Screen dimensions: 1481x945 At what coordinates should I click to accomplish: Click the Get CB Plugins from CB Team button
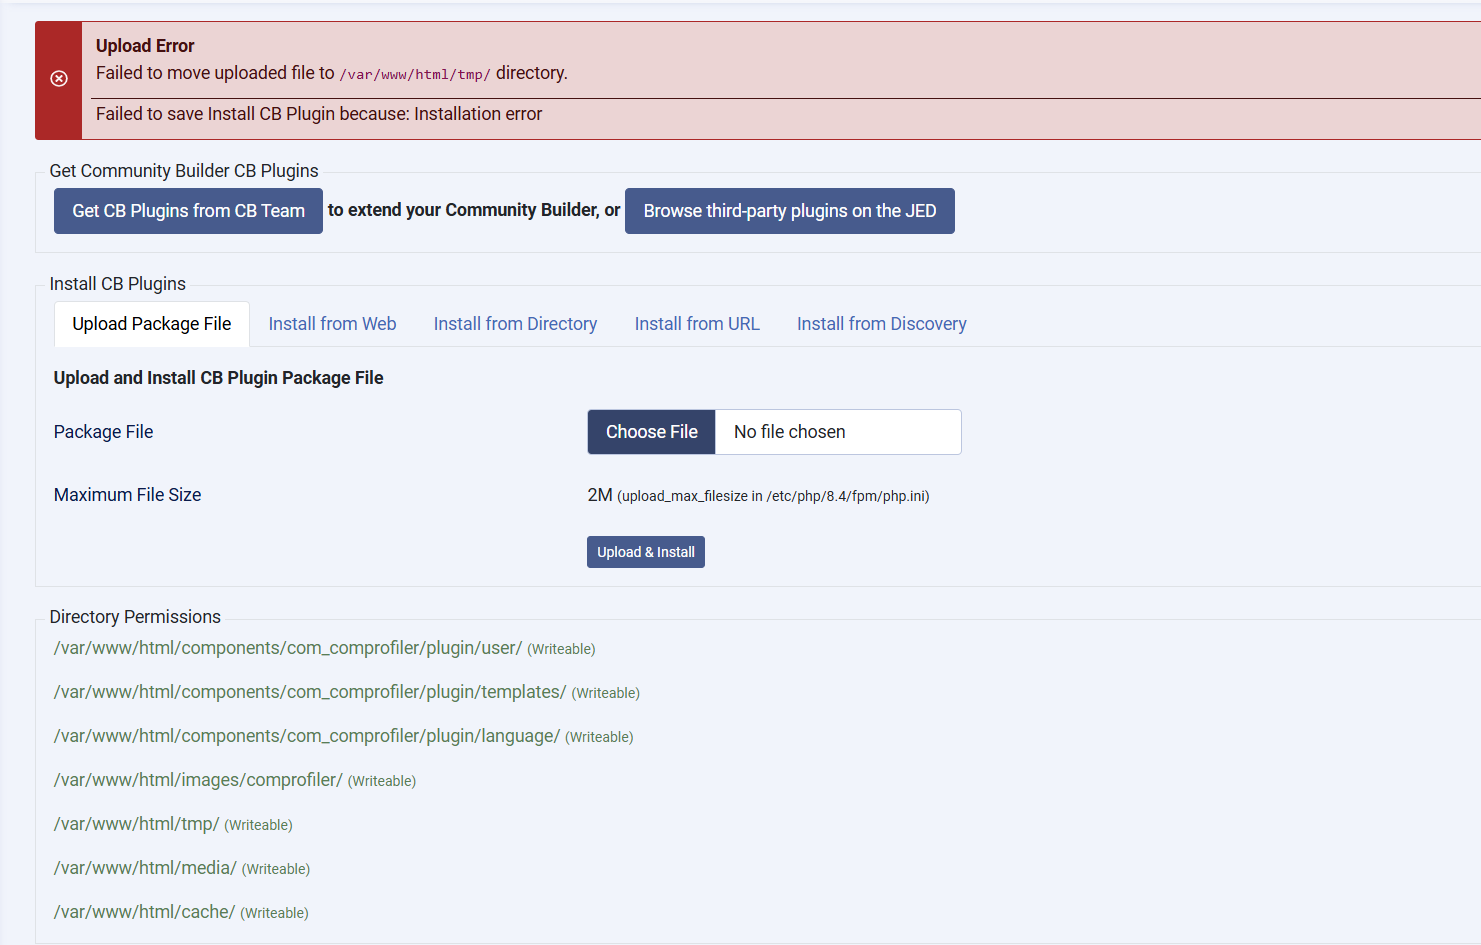(x=188, y=211)
